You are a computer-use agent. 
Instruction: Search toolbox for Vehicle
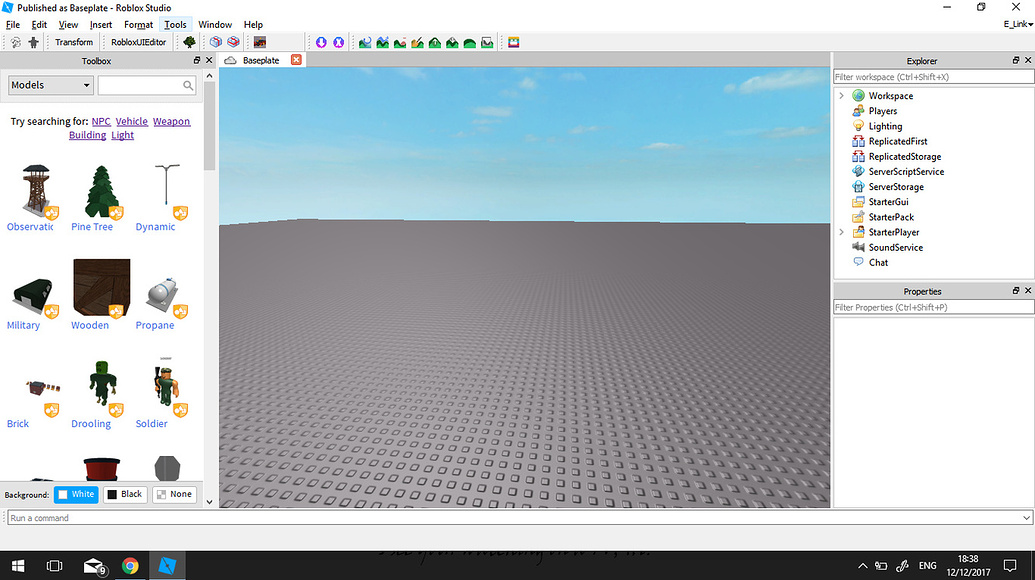pyautogui.click(x=131, y=121)
